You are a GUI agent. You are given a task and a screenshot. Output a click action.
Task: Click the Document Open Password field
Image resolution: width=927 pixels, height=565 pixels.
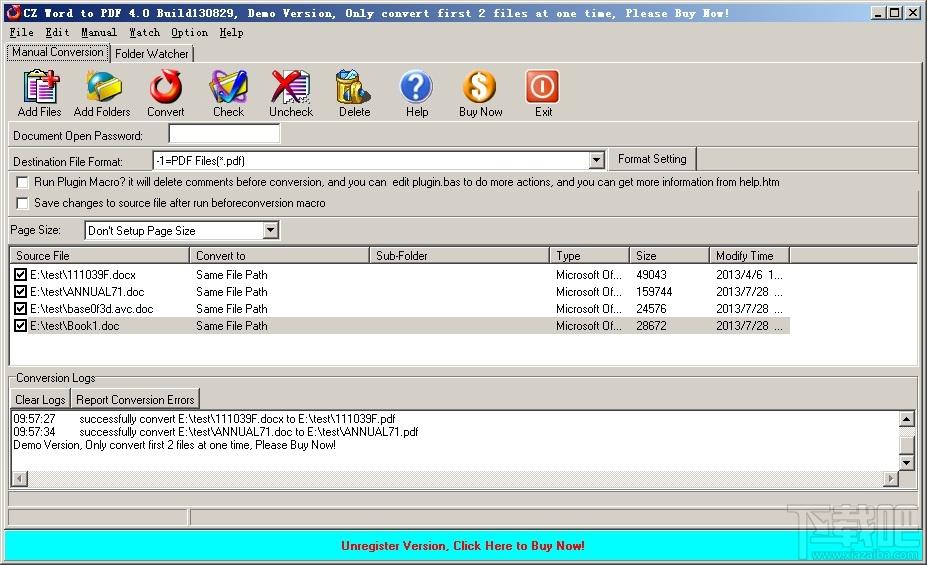224,134
